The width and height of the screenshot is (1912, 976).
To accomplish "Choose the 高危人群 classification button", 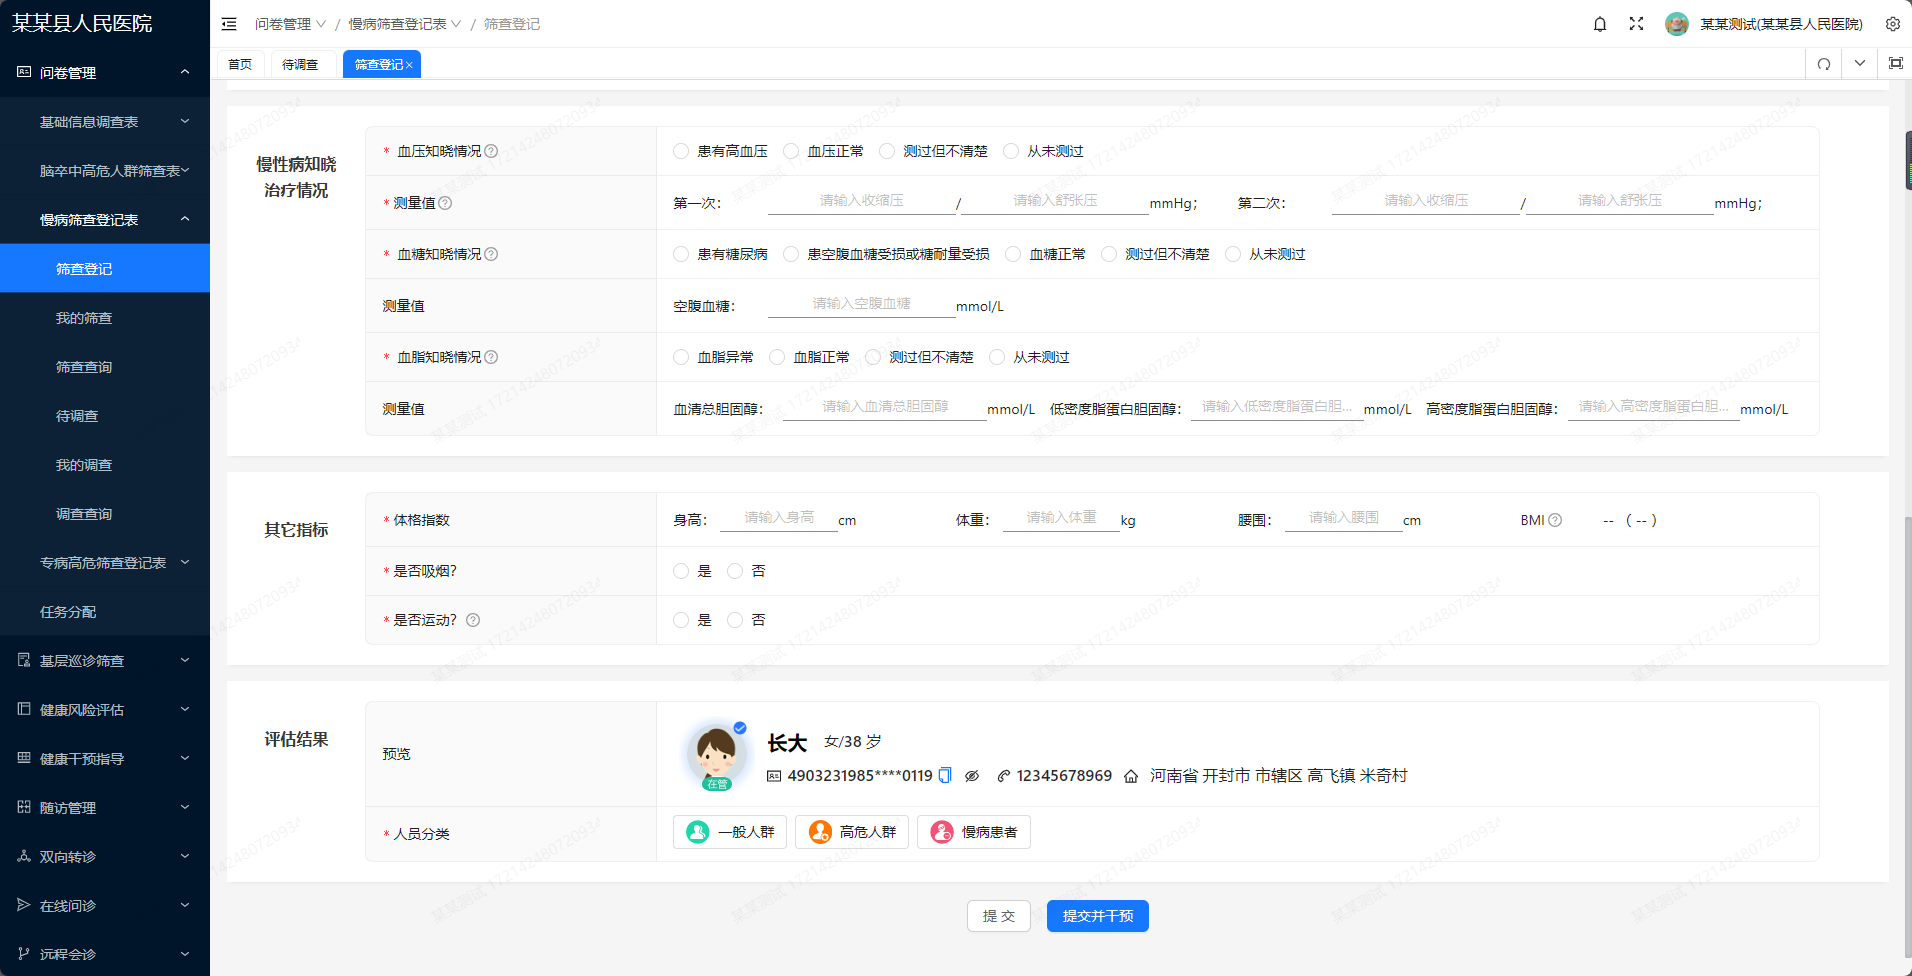I will tap(852, 832).
